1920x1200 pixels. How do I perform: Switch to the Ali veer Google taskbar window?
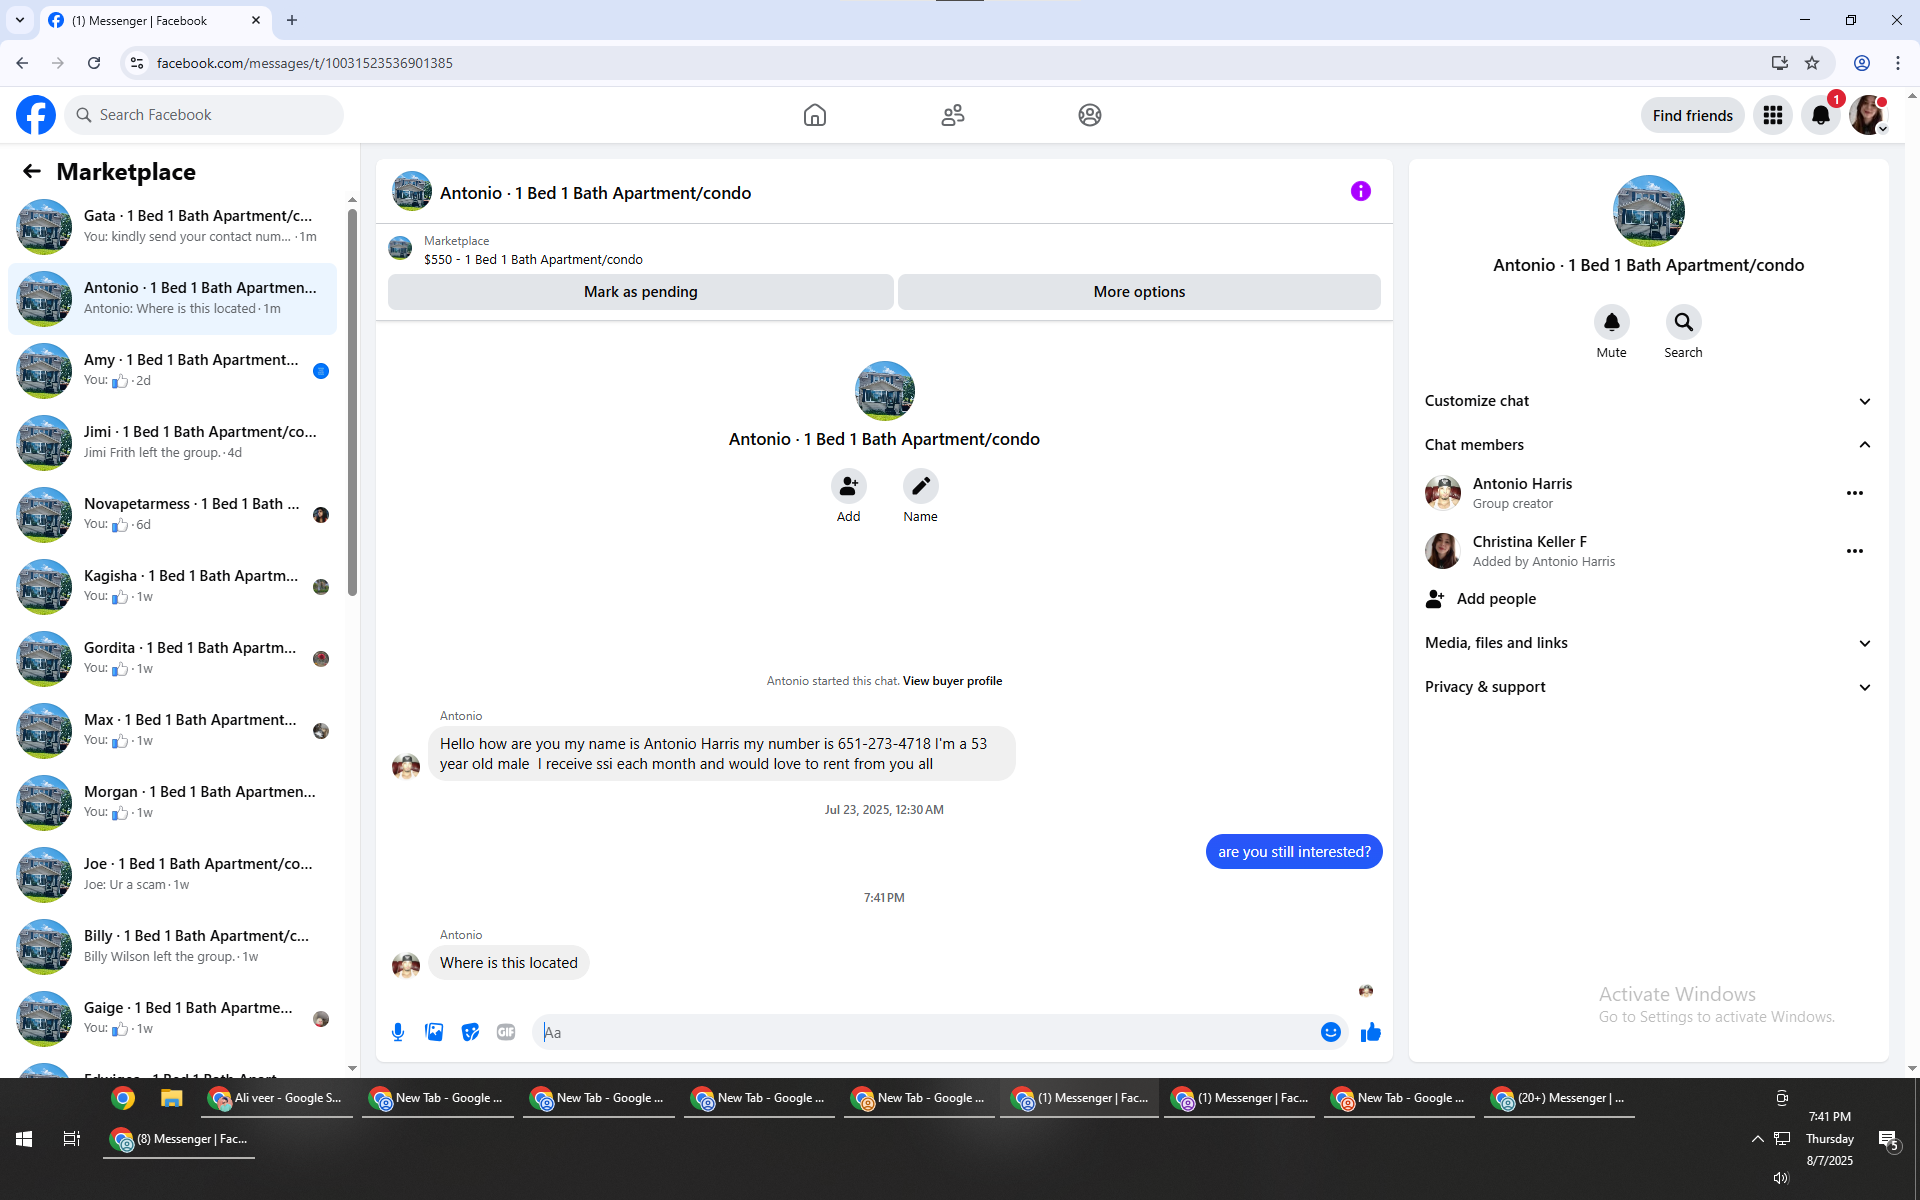click(x=277, y=1098)
